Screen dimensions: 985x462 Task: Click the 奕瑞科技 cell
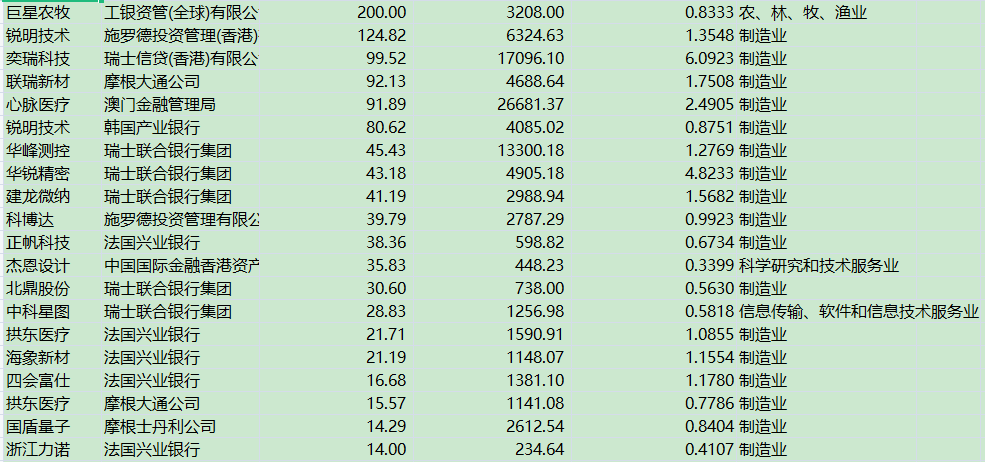(38, 58)
